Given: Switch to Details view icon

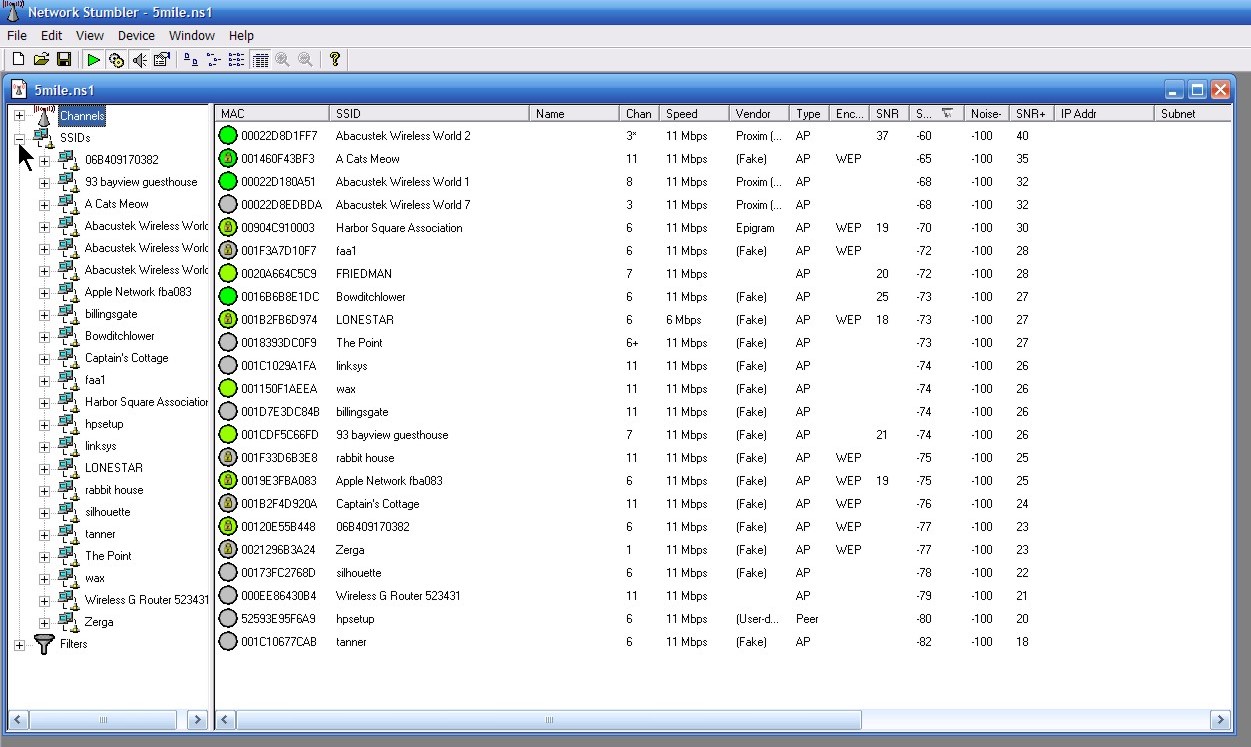Looking at the screenshot, I should coord(260,60).
